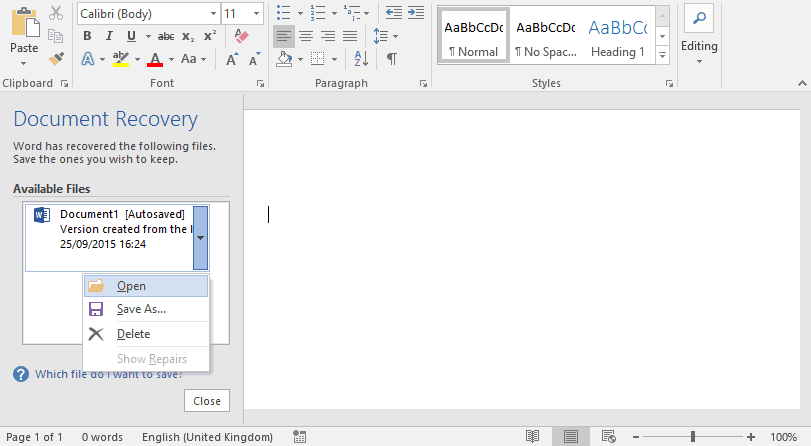
Task: Apply paragraph shading bucket
Action: (x=284, y=59)
